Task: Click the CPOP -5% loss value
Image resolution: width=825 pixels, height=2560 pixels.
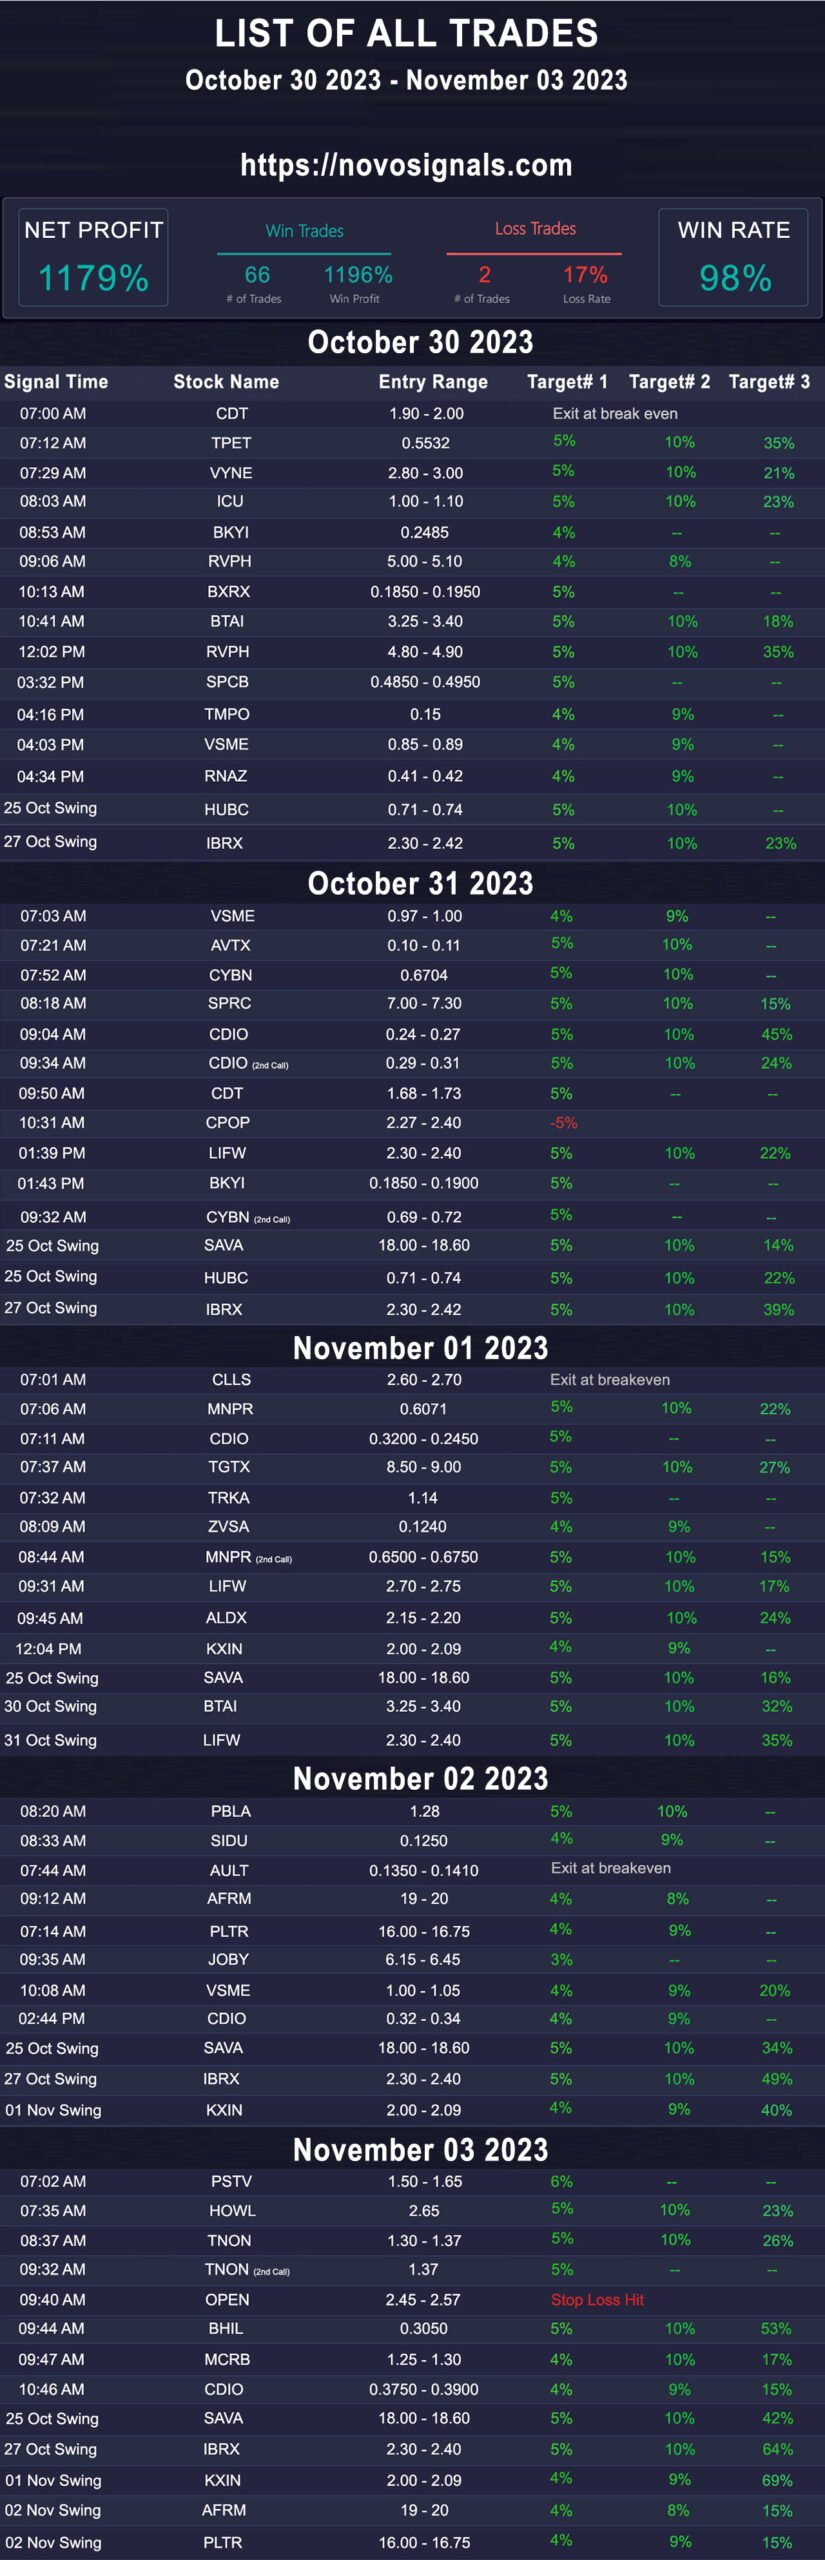Action: (564, 1123)
